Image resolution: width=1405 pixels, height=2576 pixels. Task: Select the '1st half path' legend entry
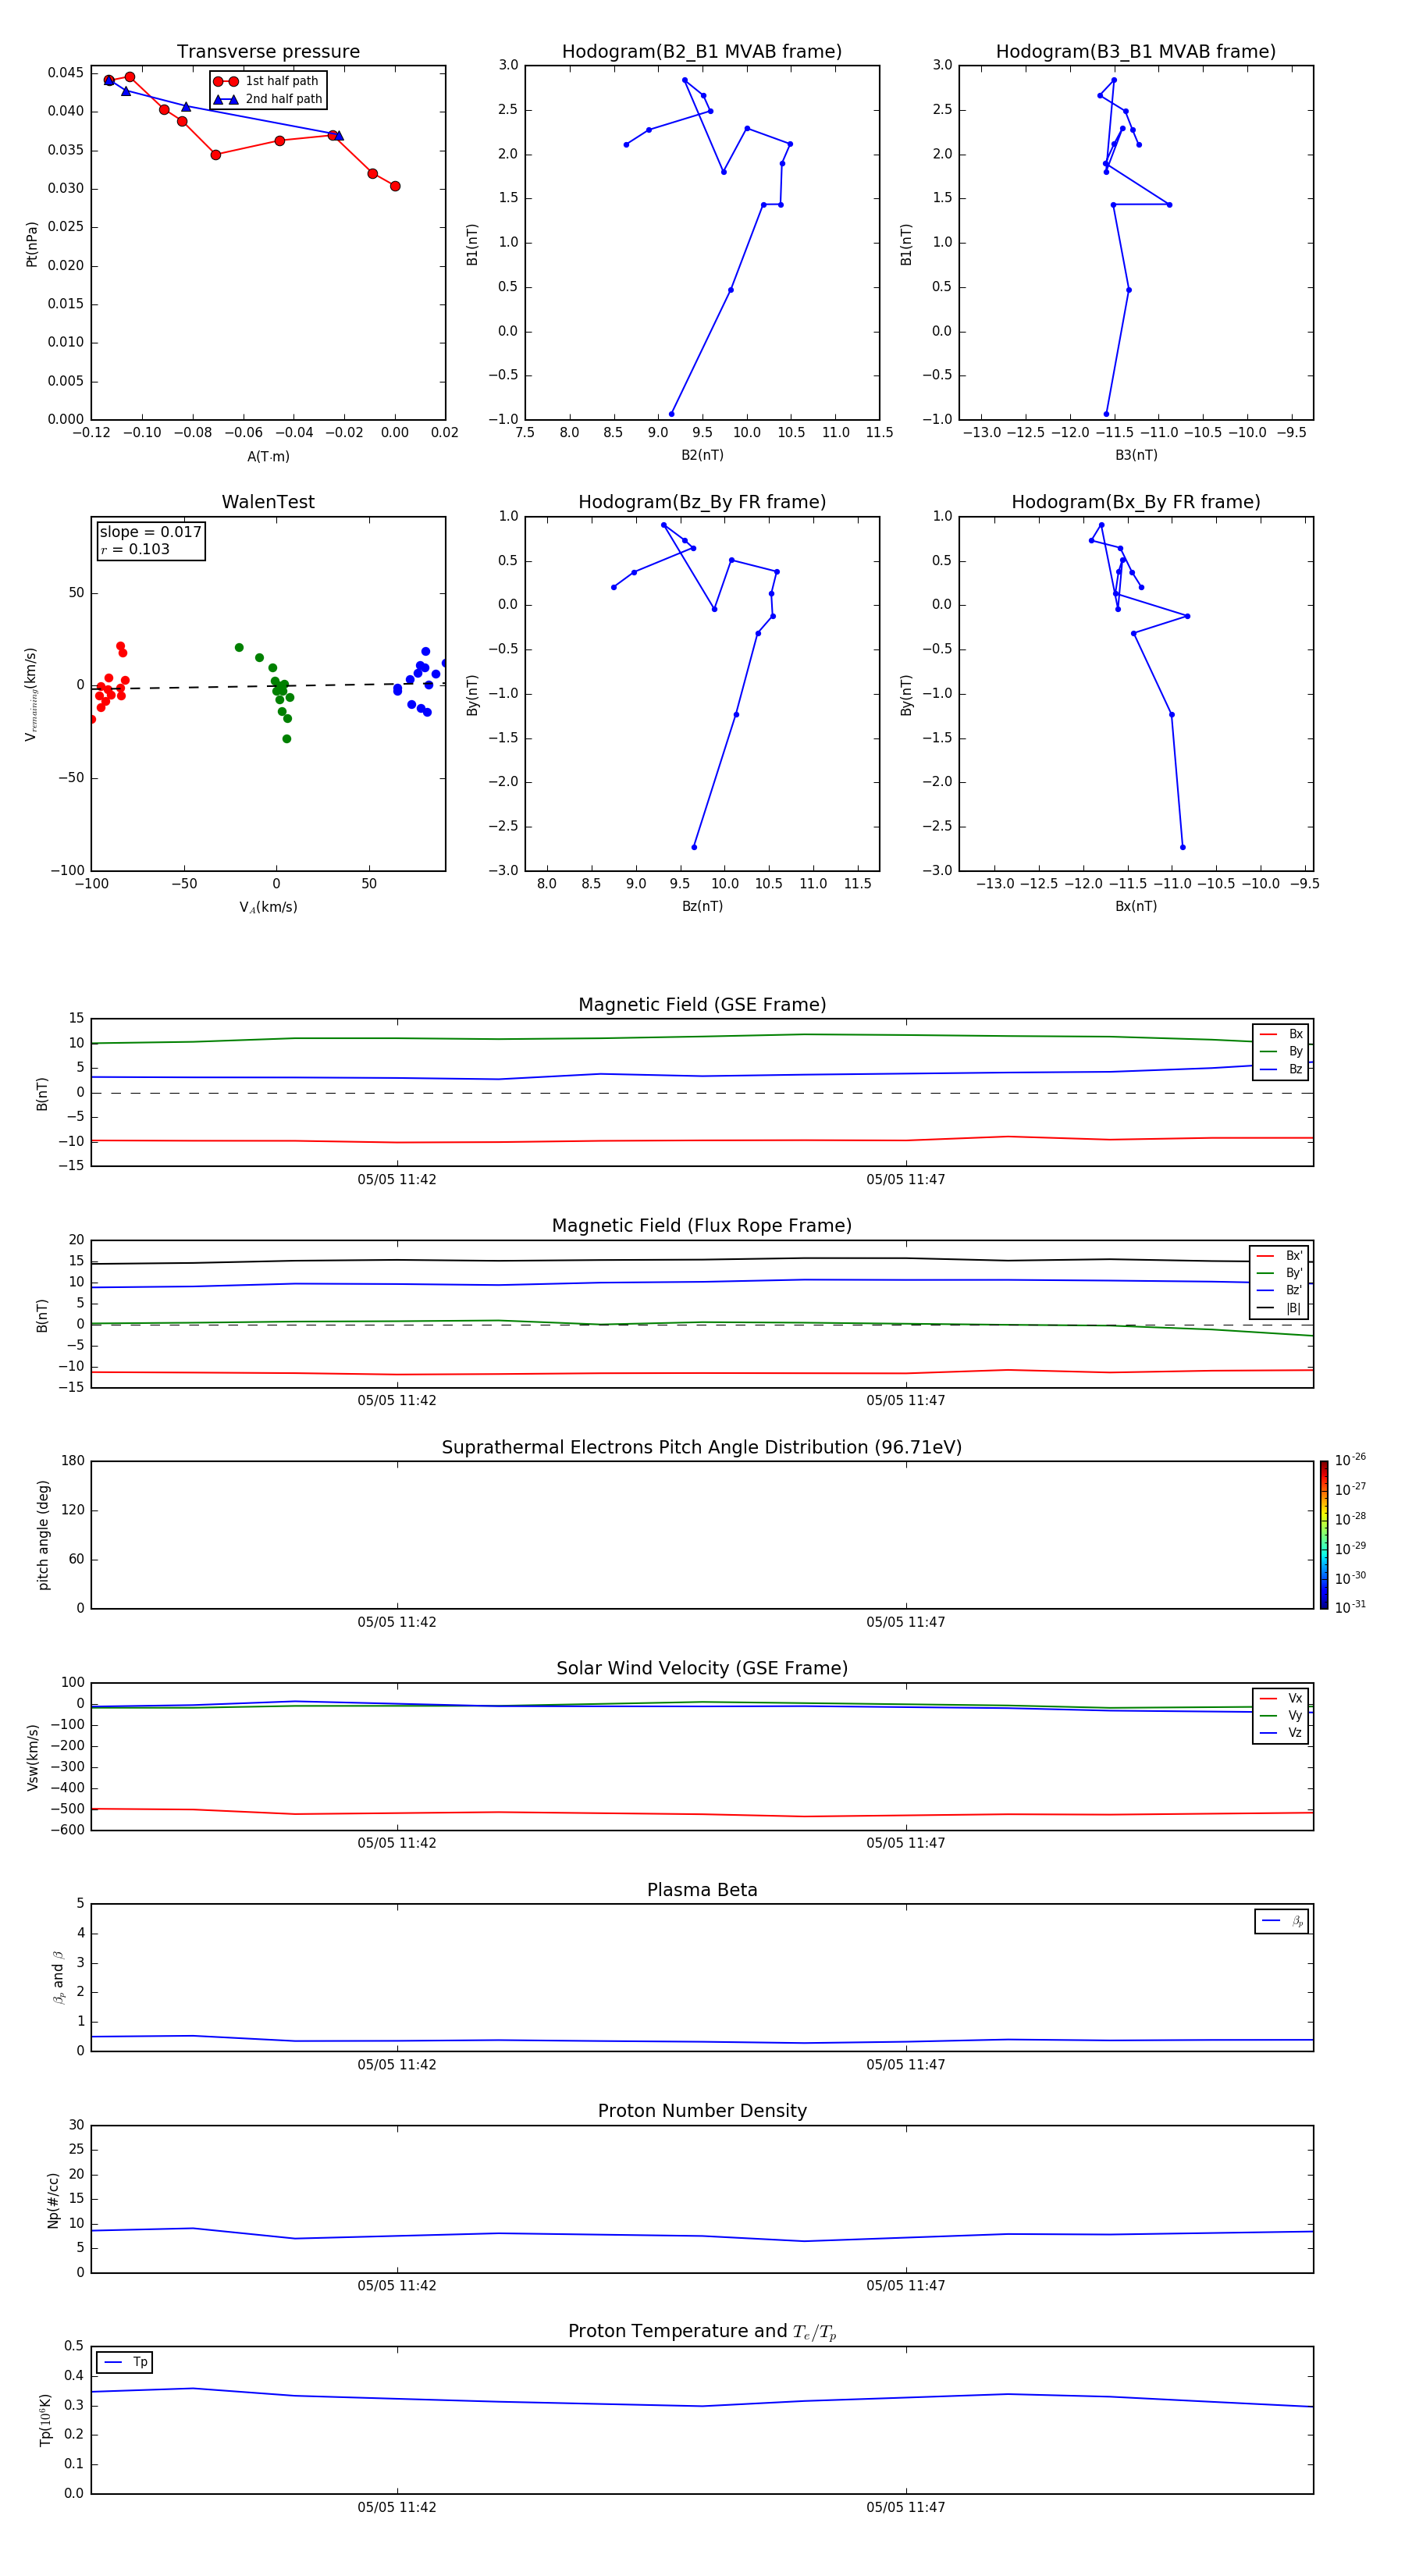(x=267, y=81)
